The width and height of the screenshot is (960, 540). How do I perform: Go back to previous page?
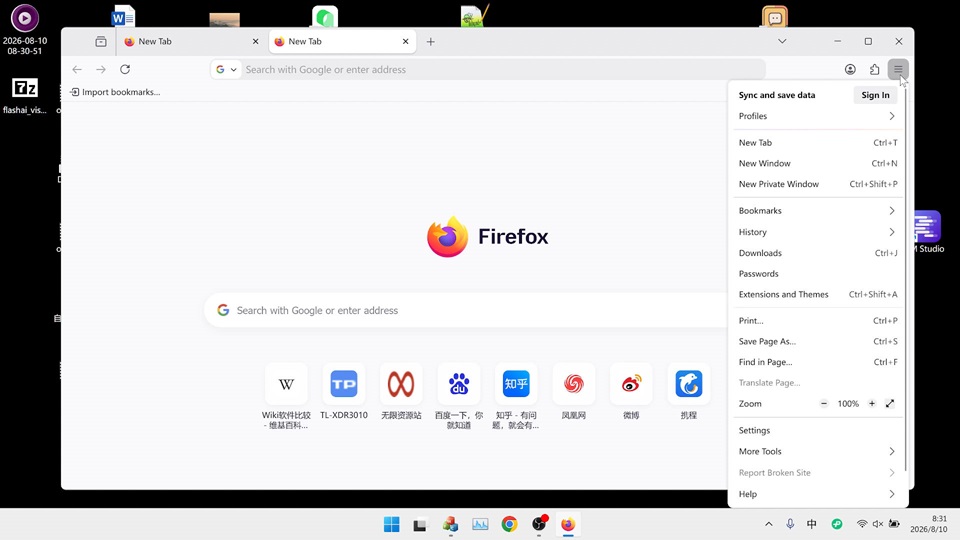[x=77, y=69]
